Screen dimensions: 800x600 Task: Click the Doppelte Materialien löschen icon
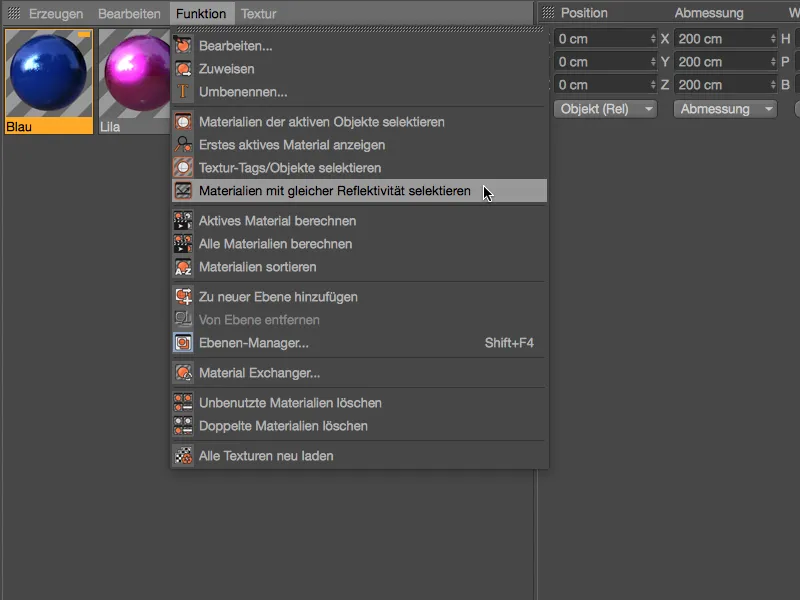(185, 426)
